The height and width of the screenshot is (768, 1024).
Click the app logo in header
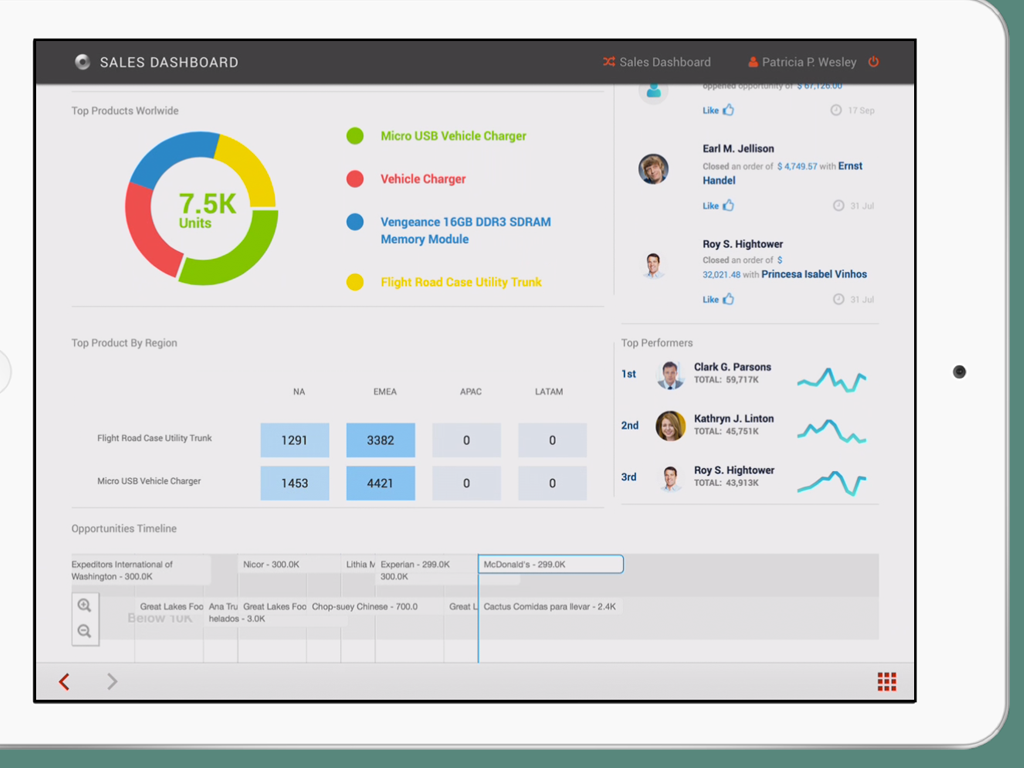click(x=82, y=62)
